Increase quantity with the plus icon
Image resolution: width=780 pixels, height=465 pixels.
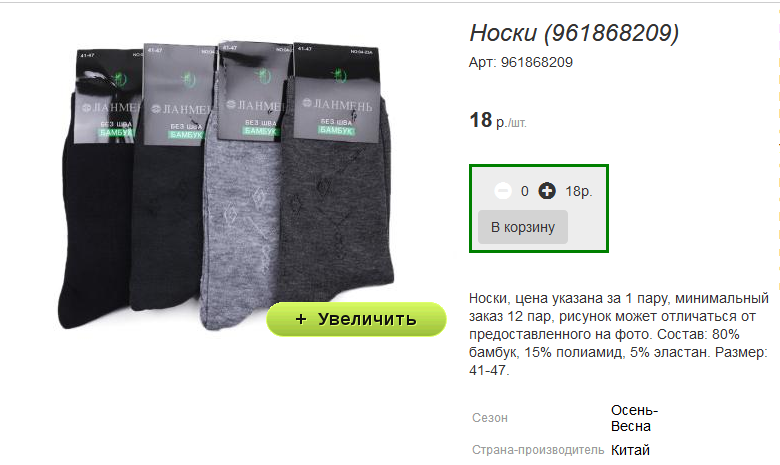[x=547, y=191]
